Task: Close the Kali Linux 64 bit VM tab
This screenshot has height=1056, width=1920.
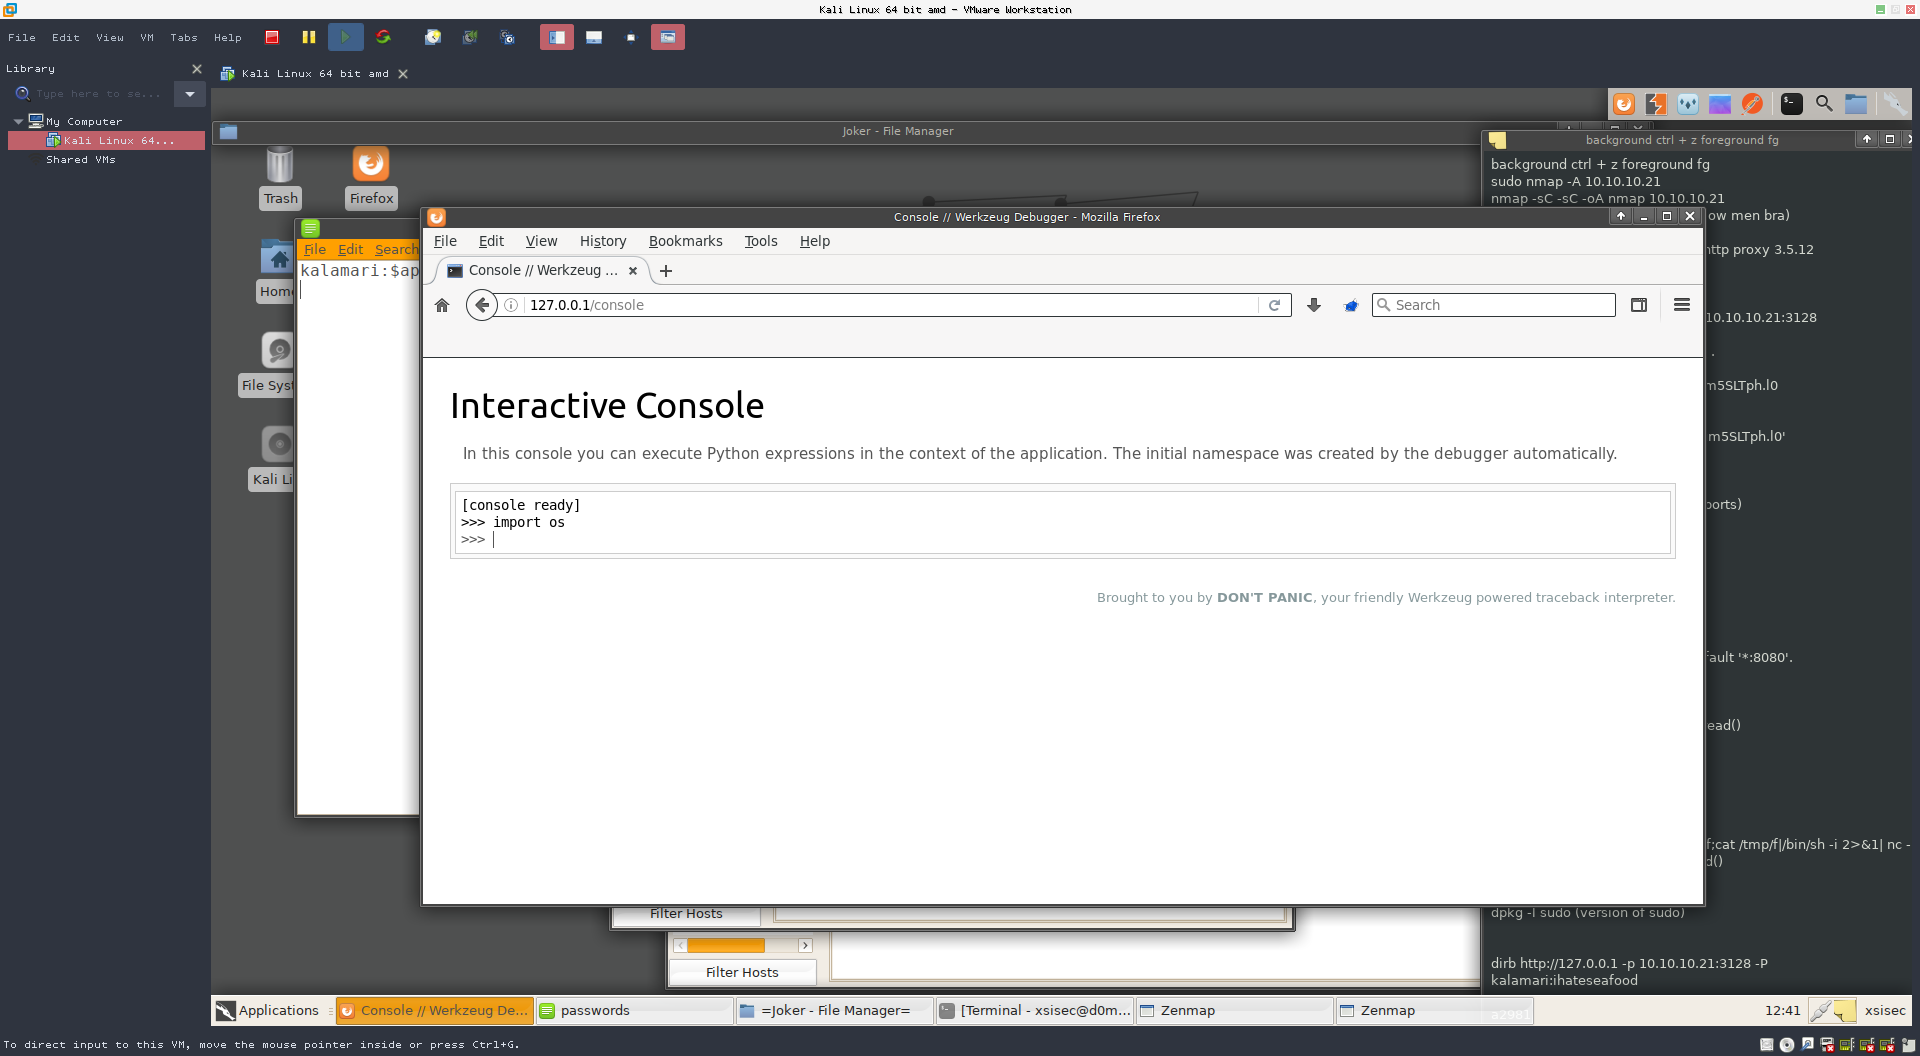Action: 403,74
